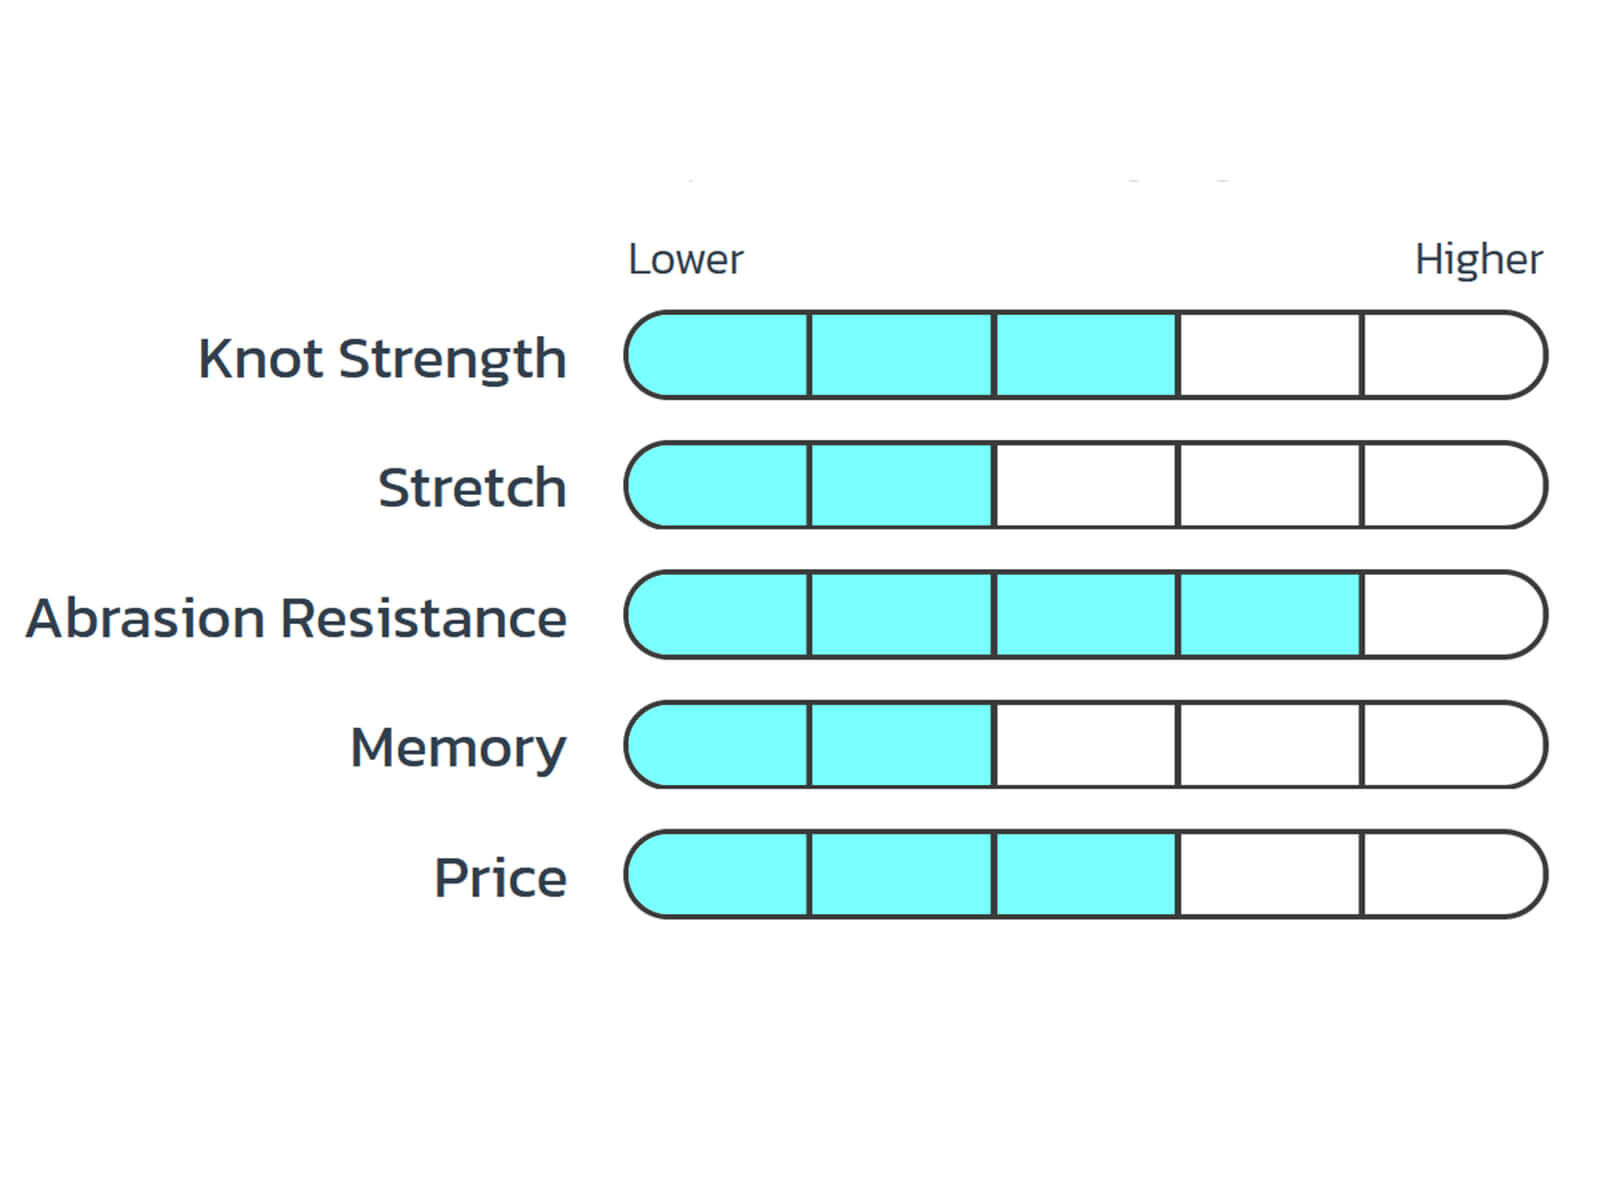
Task: Click third filled segment of Price bar
Action: [1086, 875]
